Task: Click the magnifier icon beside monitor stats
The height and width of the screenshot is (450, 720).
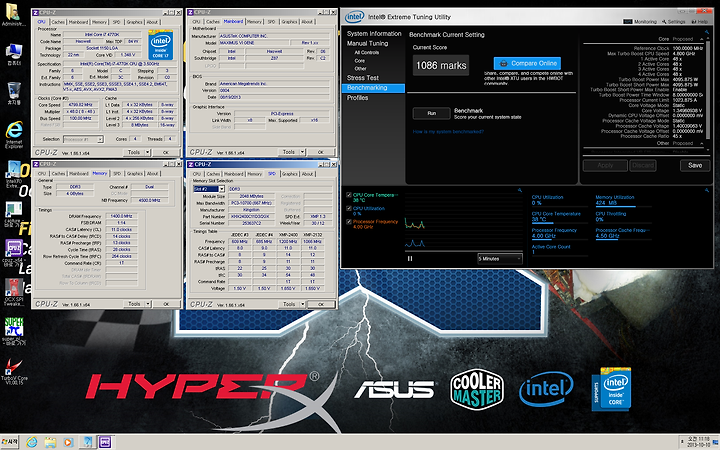Action: [x=707, y=190]
